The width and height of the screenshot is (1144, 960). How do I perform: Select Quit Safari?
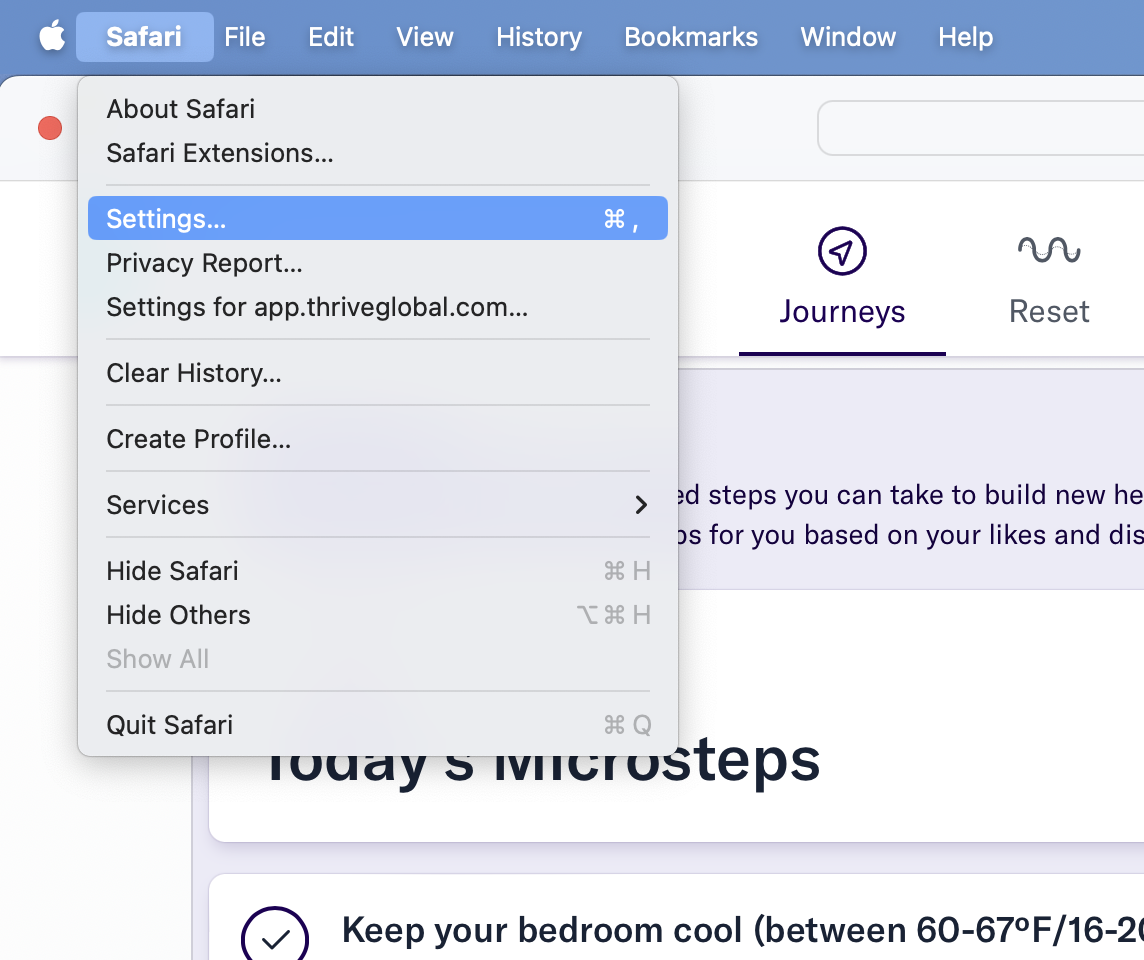(378, 724)
